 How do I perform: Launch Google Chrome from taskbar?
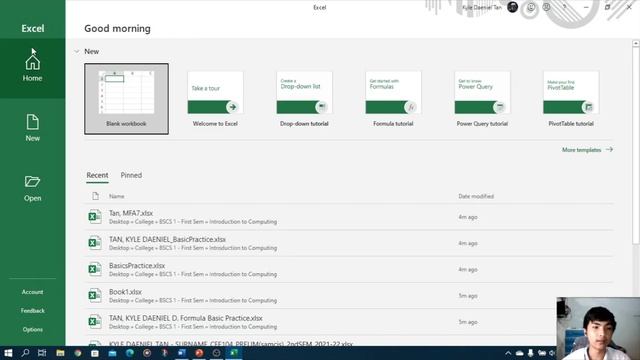tap(78, 353)
